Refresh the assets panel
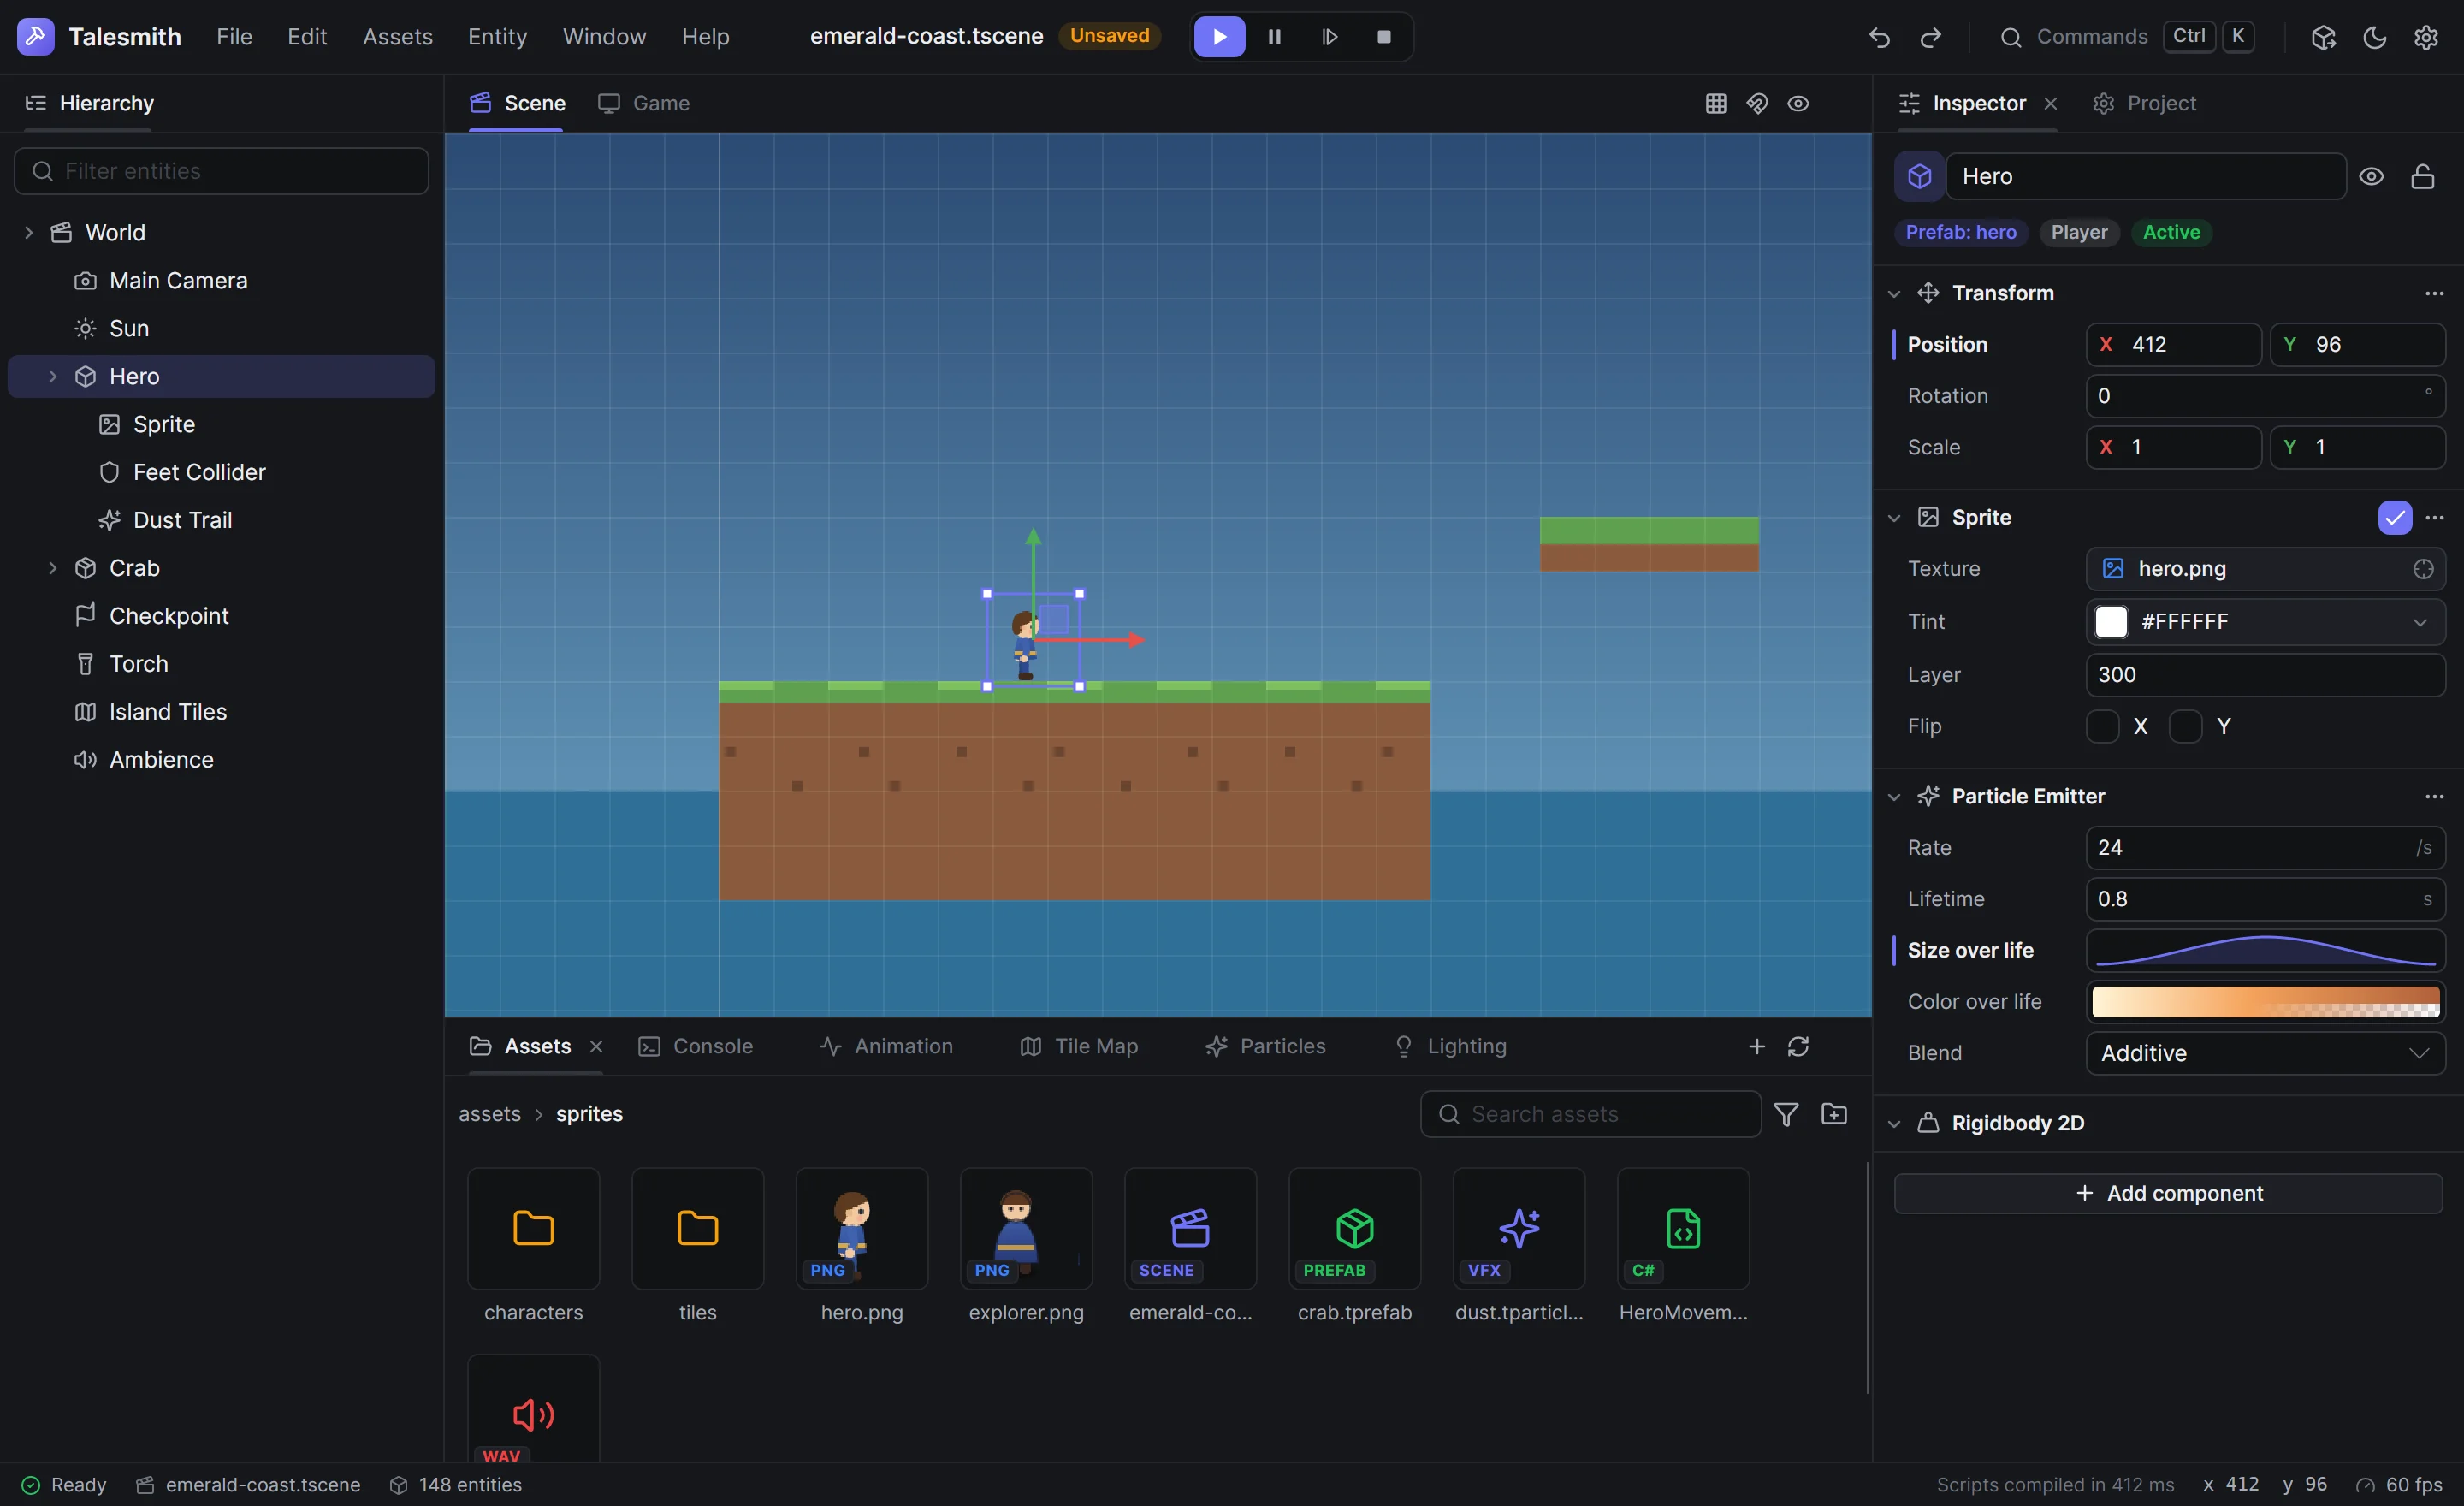Viewport: 2464px width, 1506px height. coord(1797,1046)
